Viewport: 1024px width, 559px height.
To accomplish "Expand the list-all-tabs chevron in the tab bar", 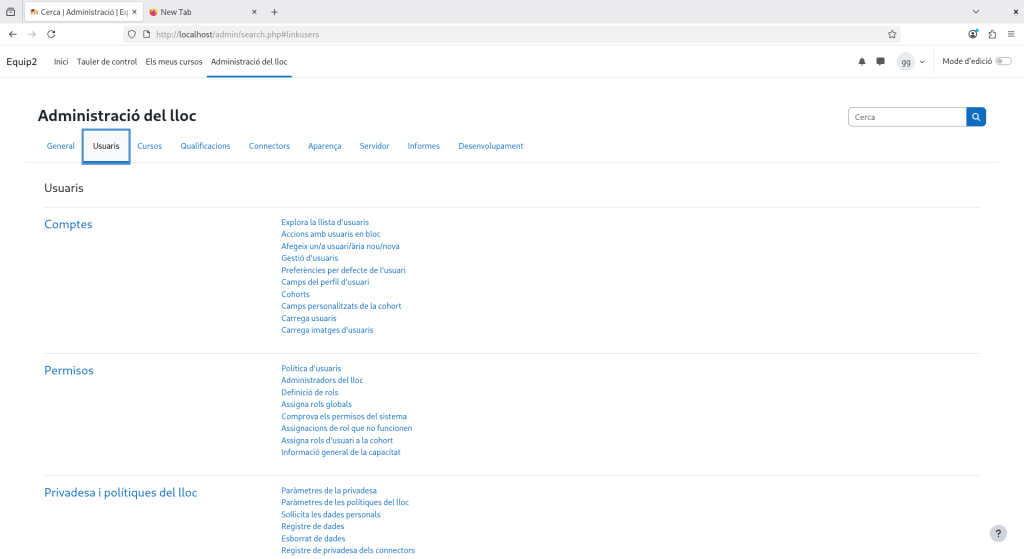I will 976,12.
